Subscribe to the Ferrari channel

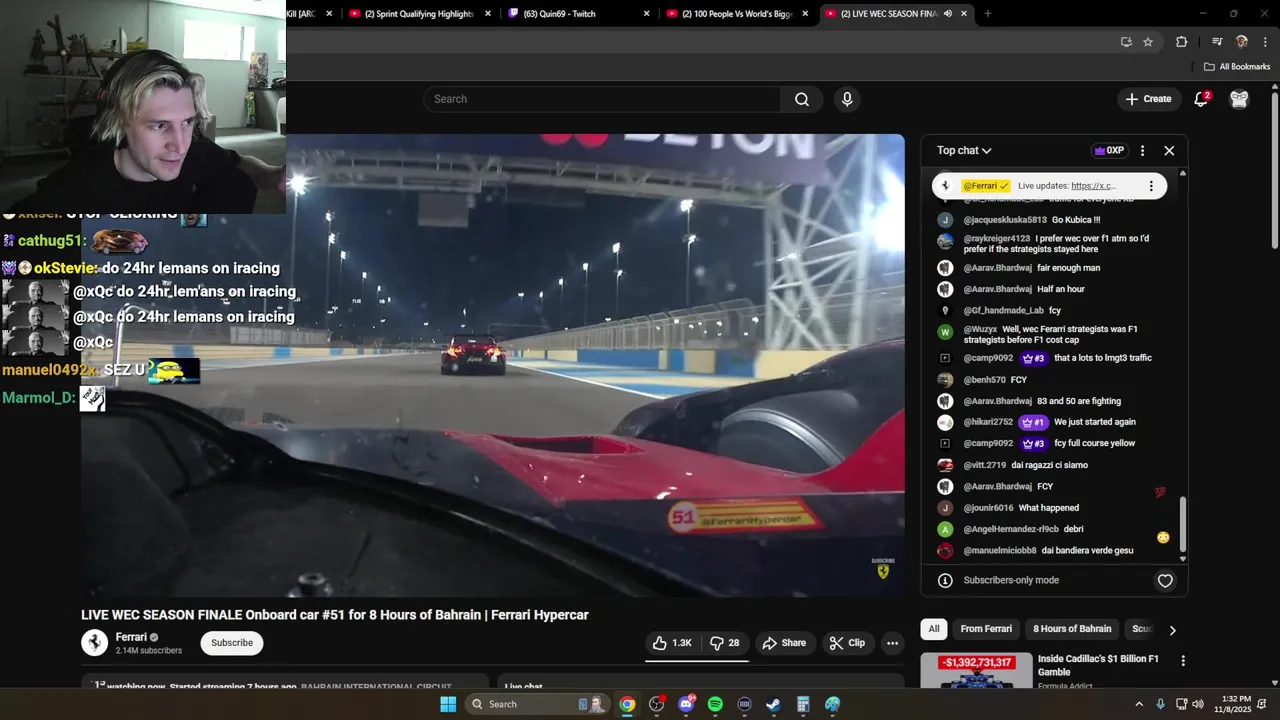(232, 643)
